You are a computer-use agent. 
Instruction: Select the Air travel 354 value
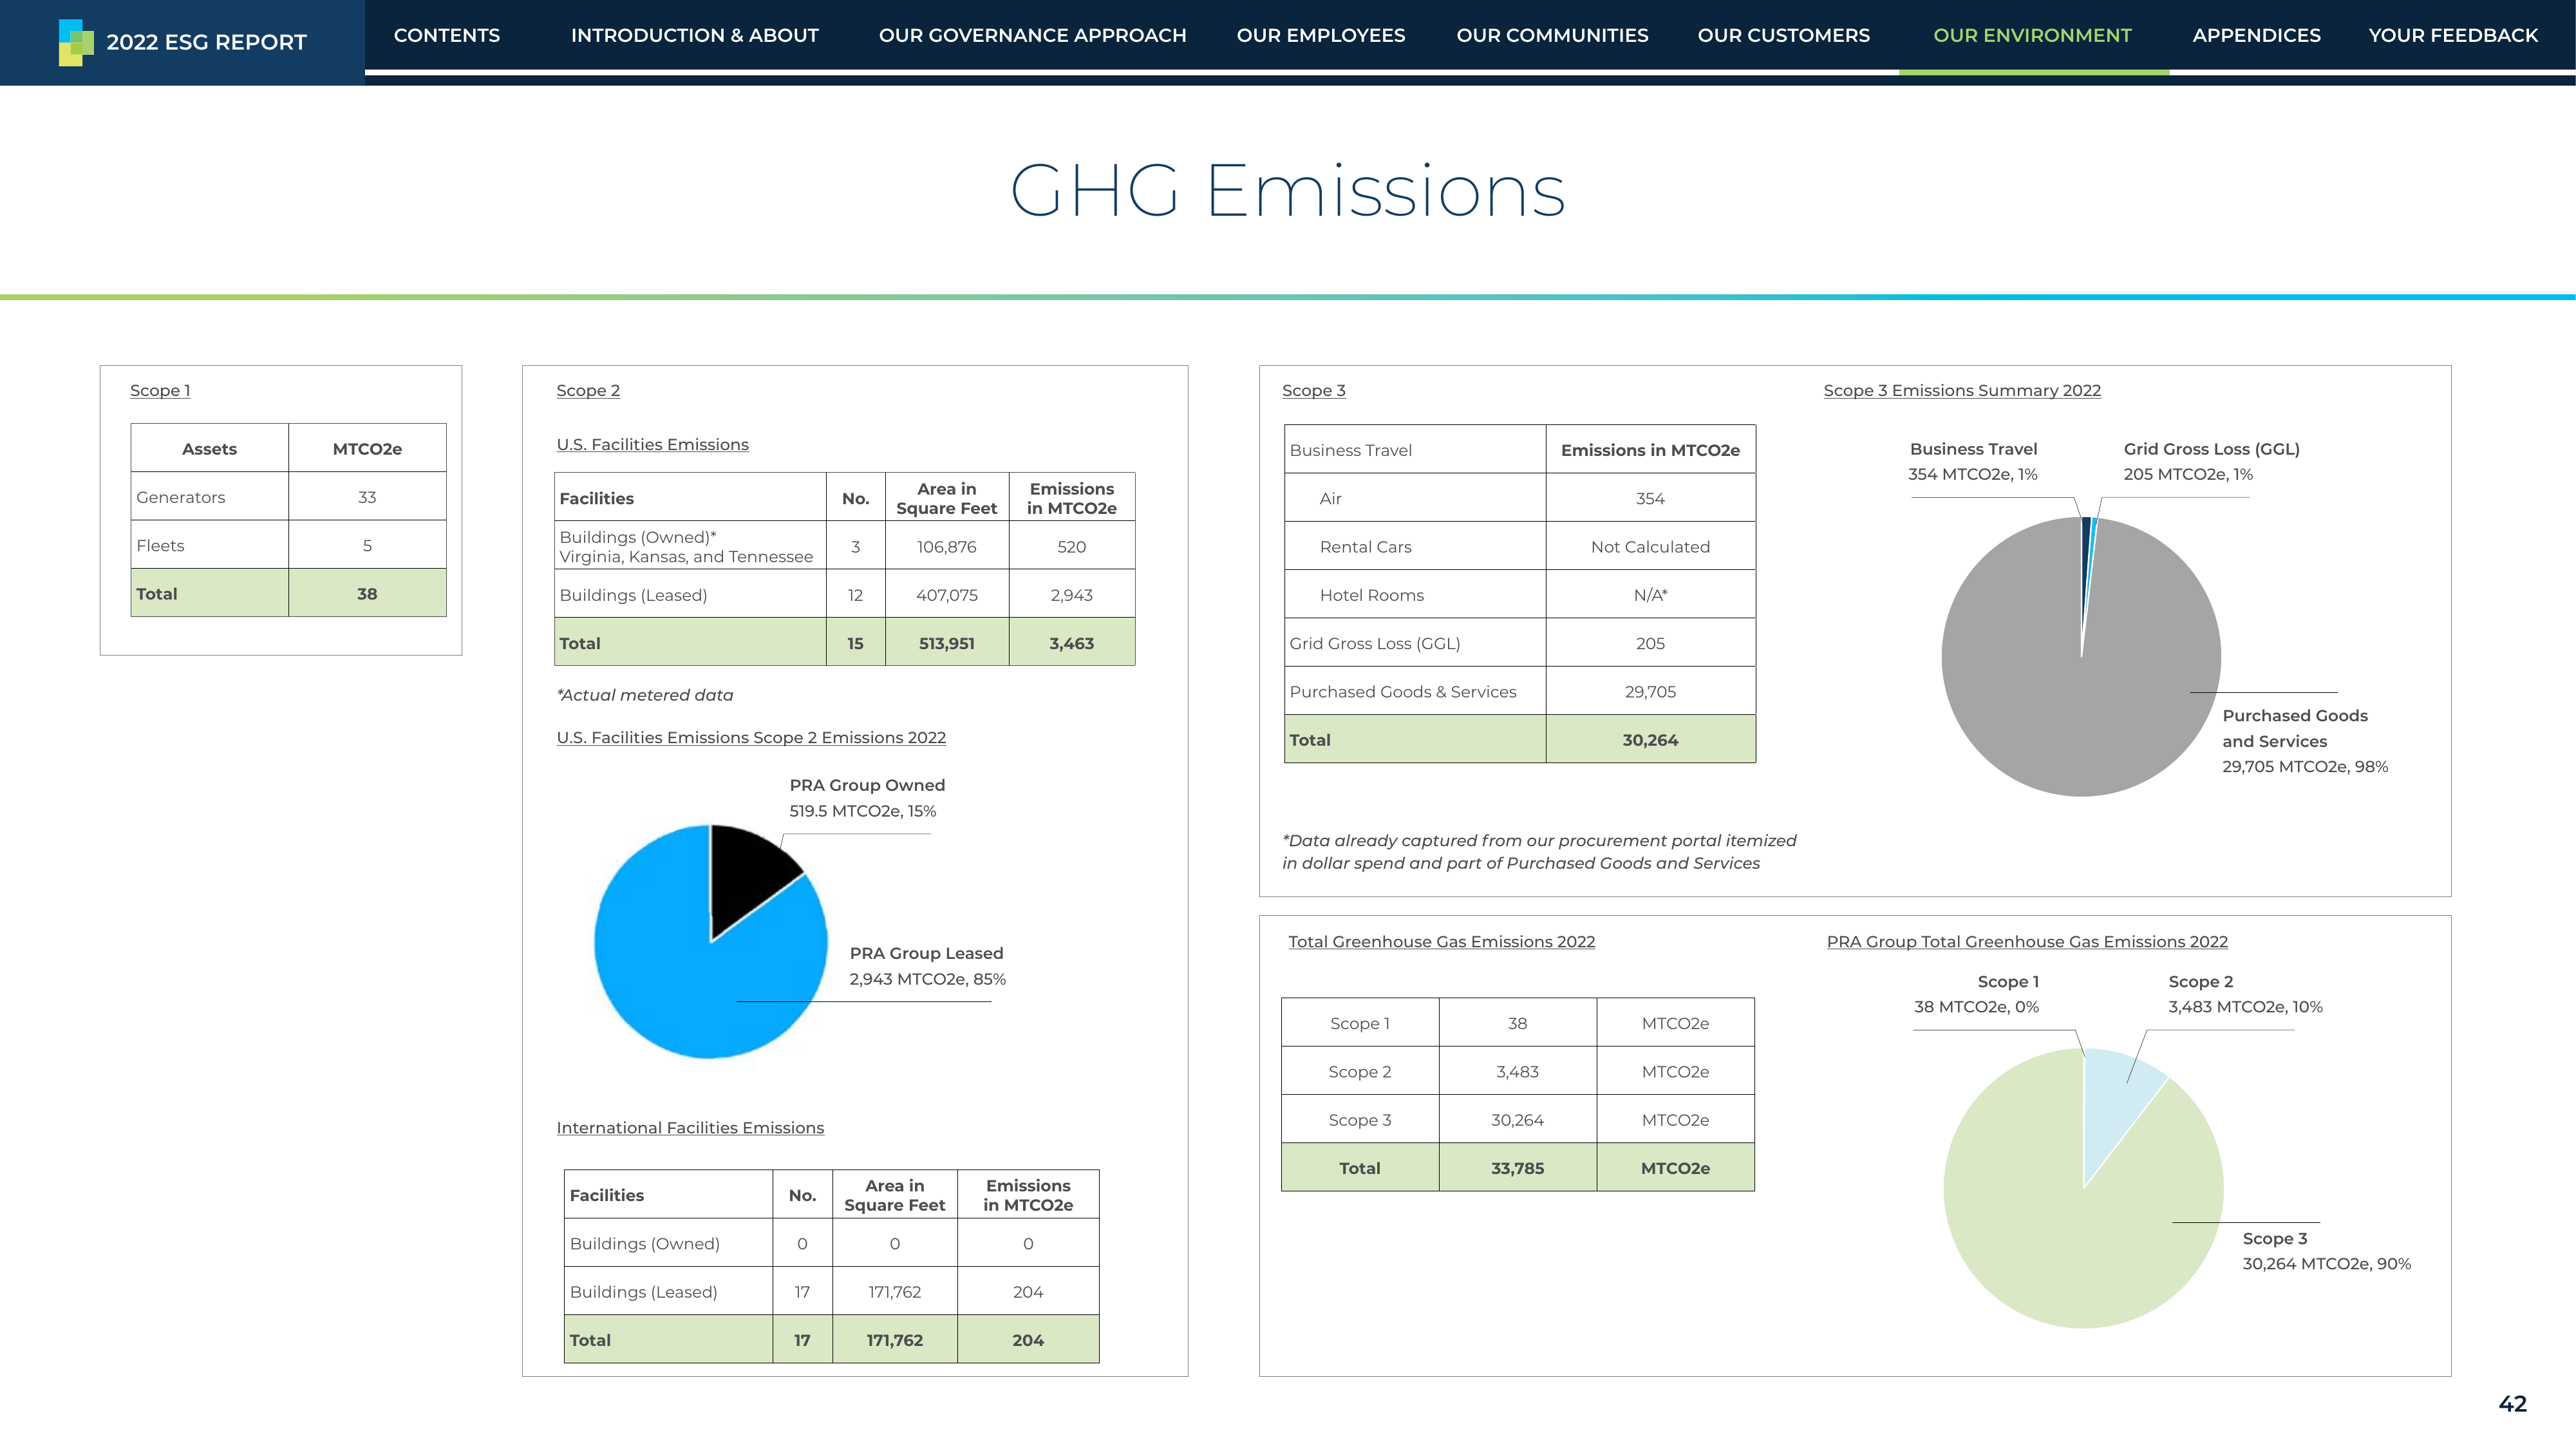tap(1650, 498)
